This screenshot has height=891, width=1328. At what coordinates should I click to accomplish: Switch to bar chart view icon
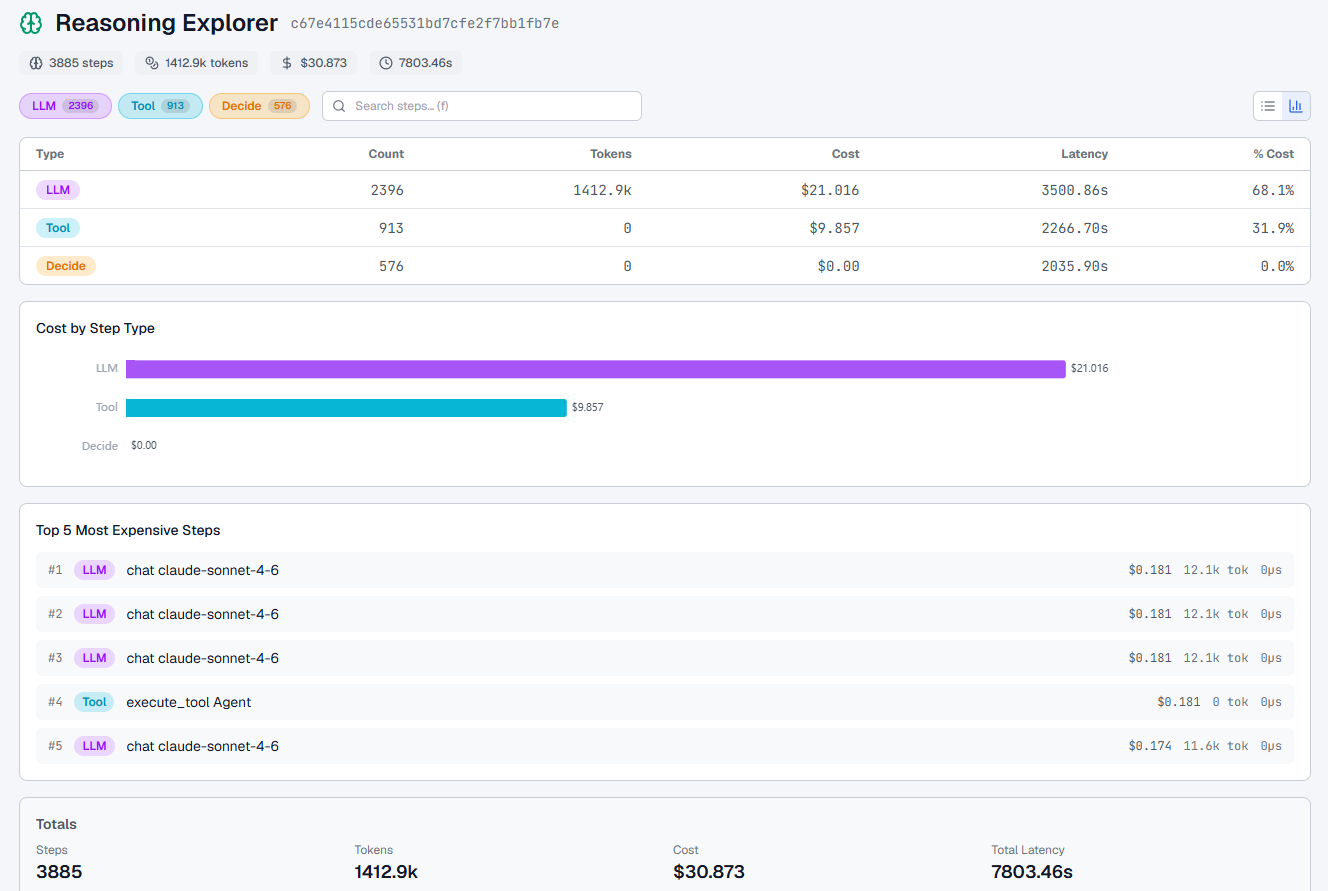tap(1296, 106)
